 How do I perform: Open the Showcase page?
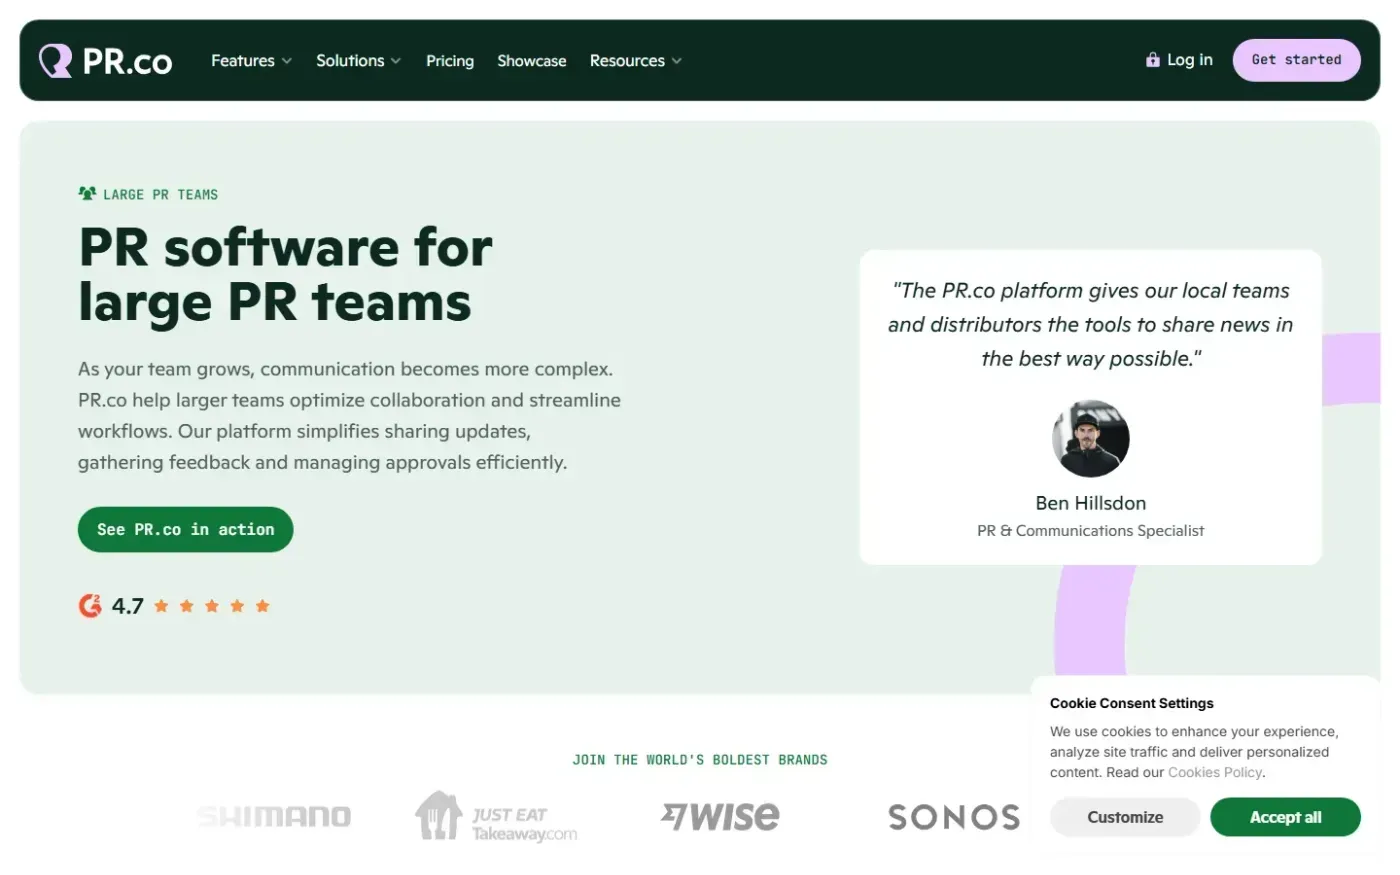[532, 61]
